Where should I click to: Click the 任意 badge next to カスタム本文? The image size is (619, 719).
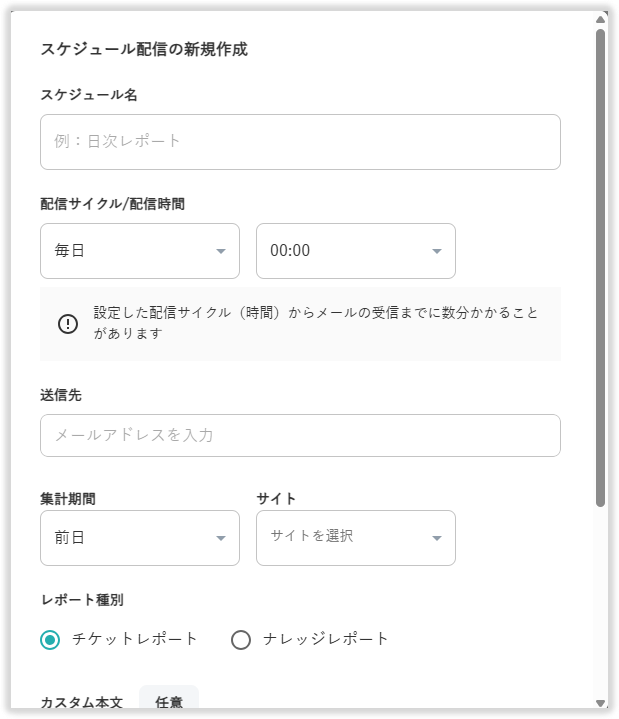pyautogui.click(x=169, y=702)
